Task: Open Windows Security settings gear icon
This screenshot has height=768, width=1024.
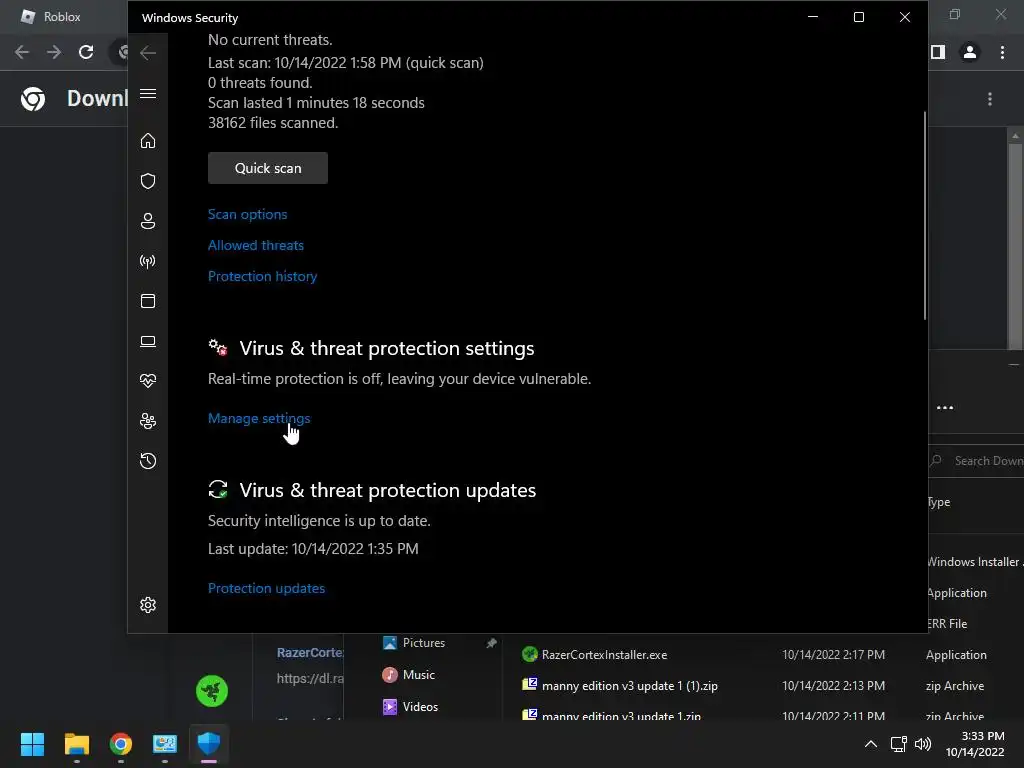Action: tap(148, 605)
